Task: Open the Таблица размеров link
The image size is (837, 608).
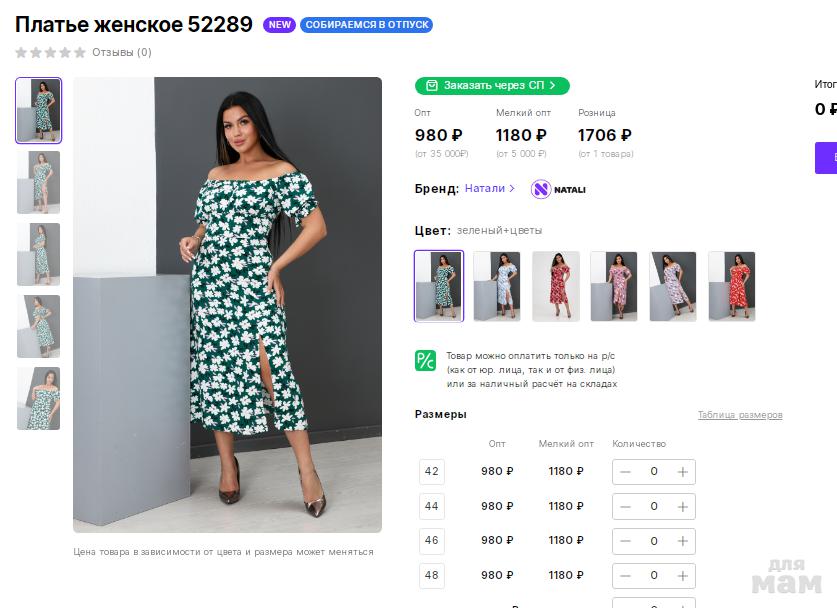Action: pyautogui.click(x=739, y=415)
